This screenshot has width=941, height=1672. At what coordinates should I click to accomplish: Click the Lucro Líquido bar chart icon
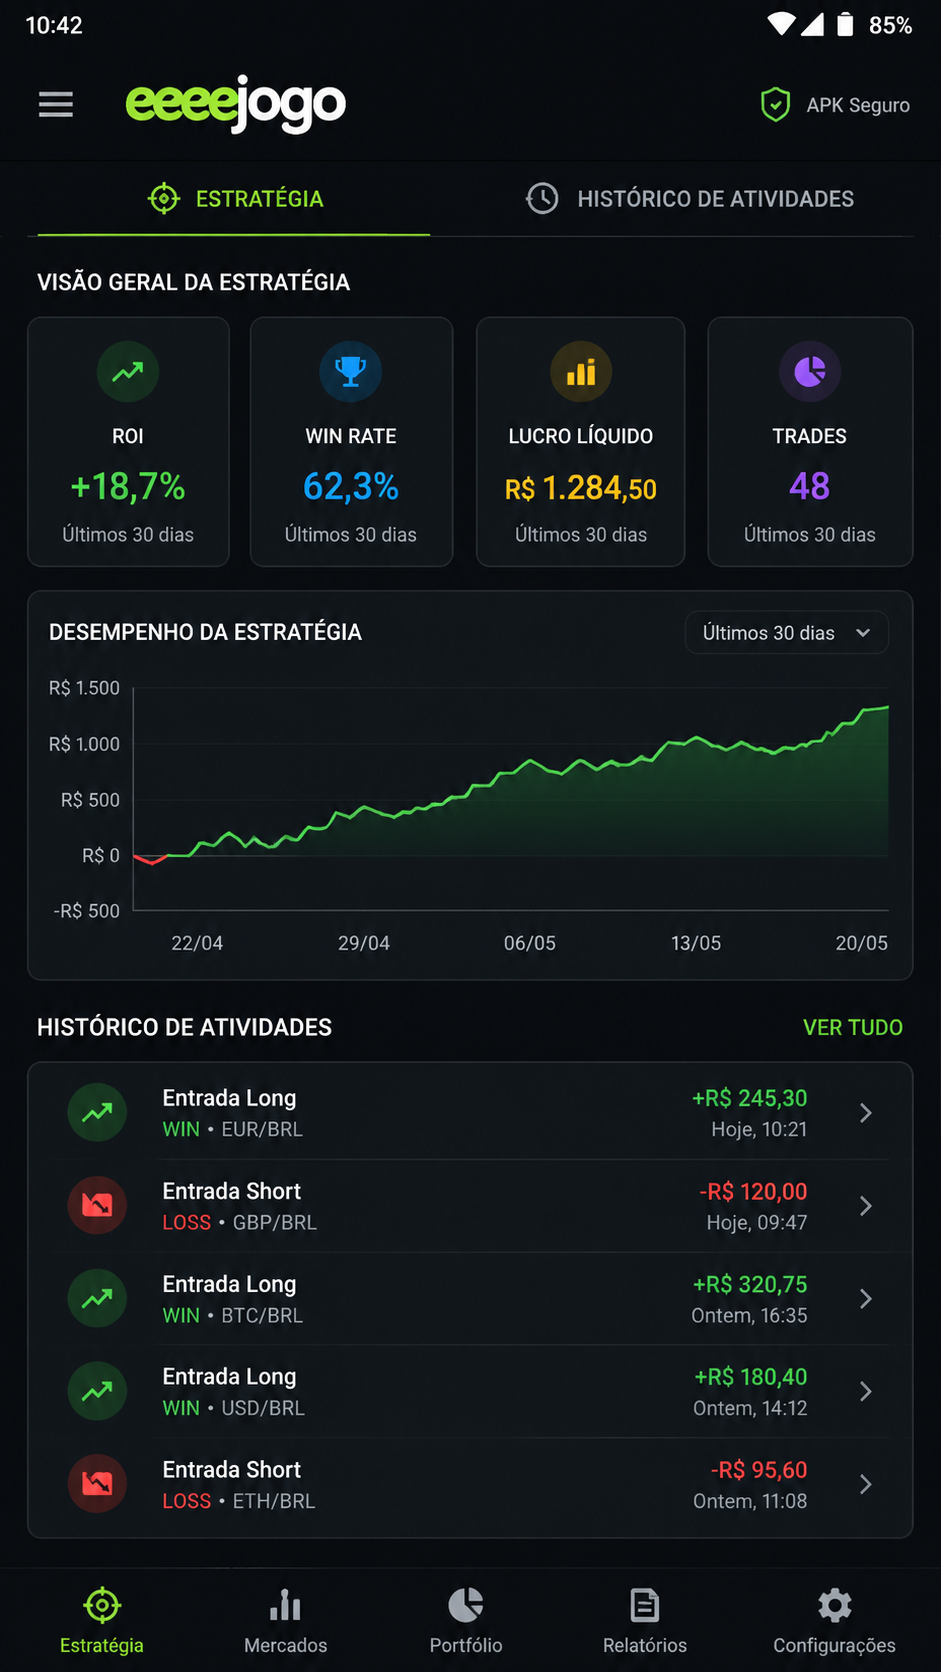coord(581,372)
